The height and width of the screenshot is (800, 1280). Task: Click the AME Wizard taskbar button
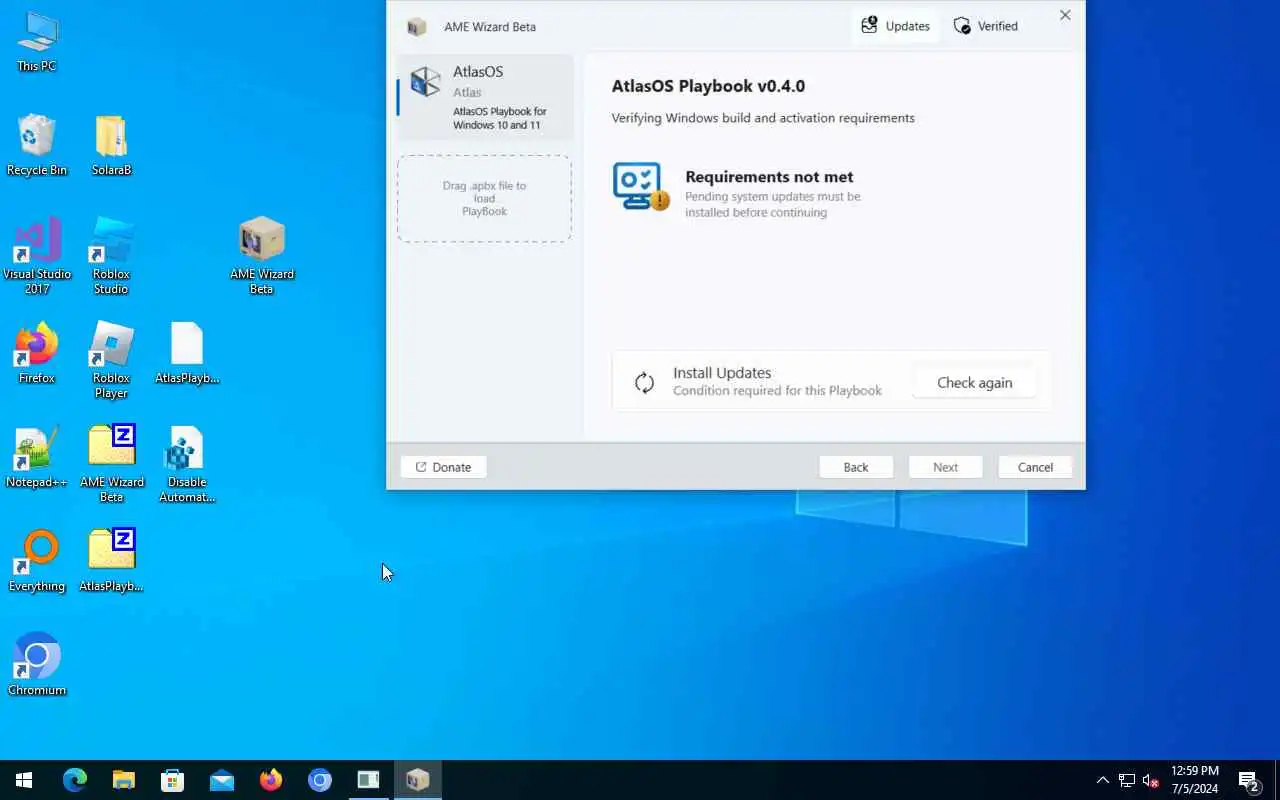[x=418, y=780]
